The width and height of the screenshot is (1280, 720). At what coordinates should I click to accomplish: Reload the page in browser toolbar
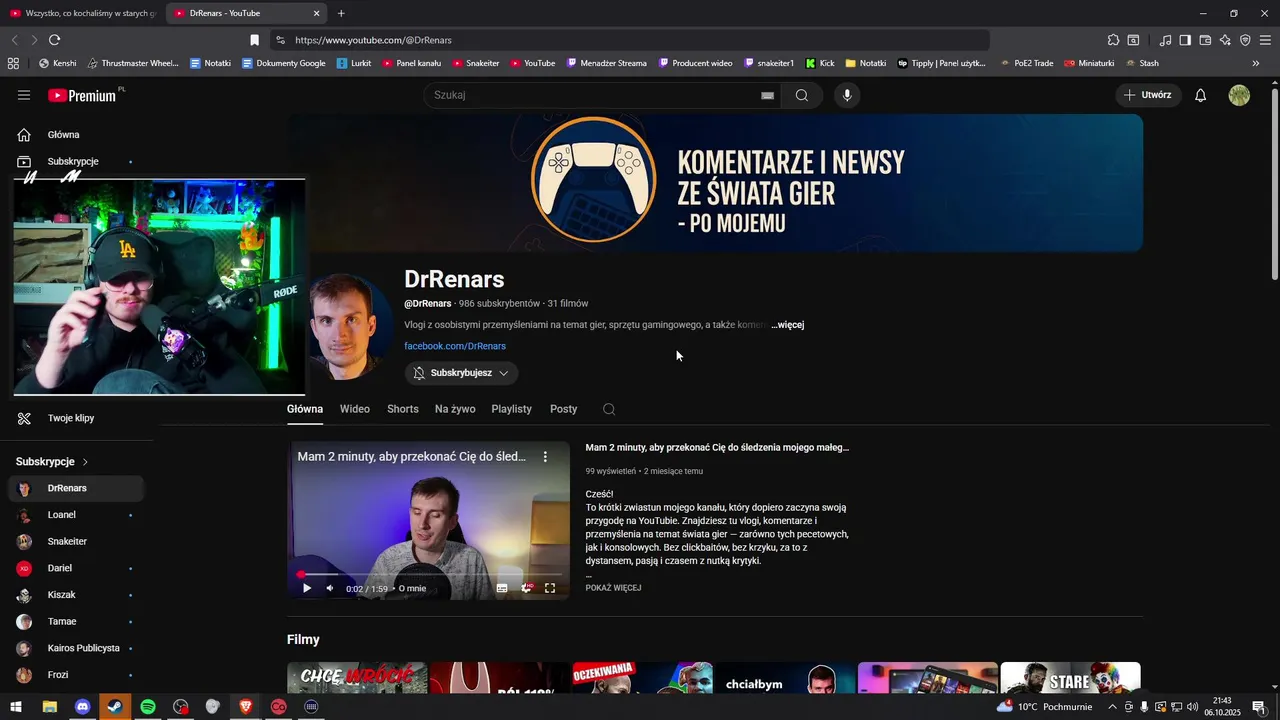click(54, 40)
